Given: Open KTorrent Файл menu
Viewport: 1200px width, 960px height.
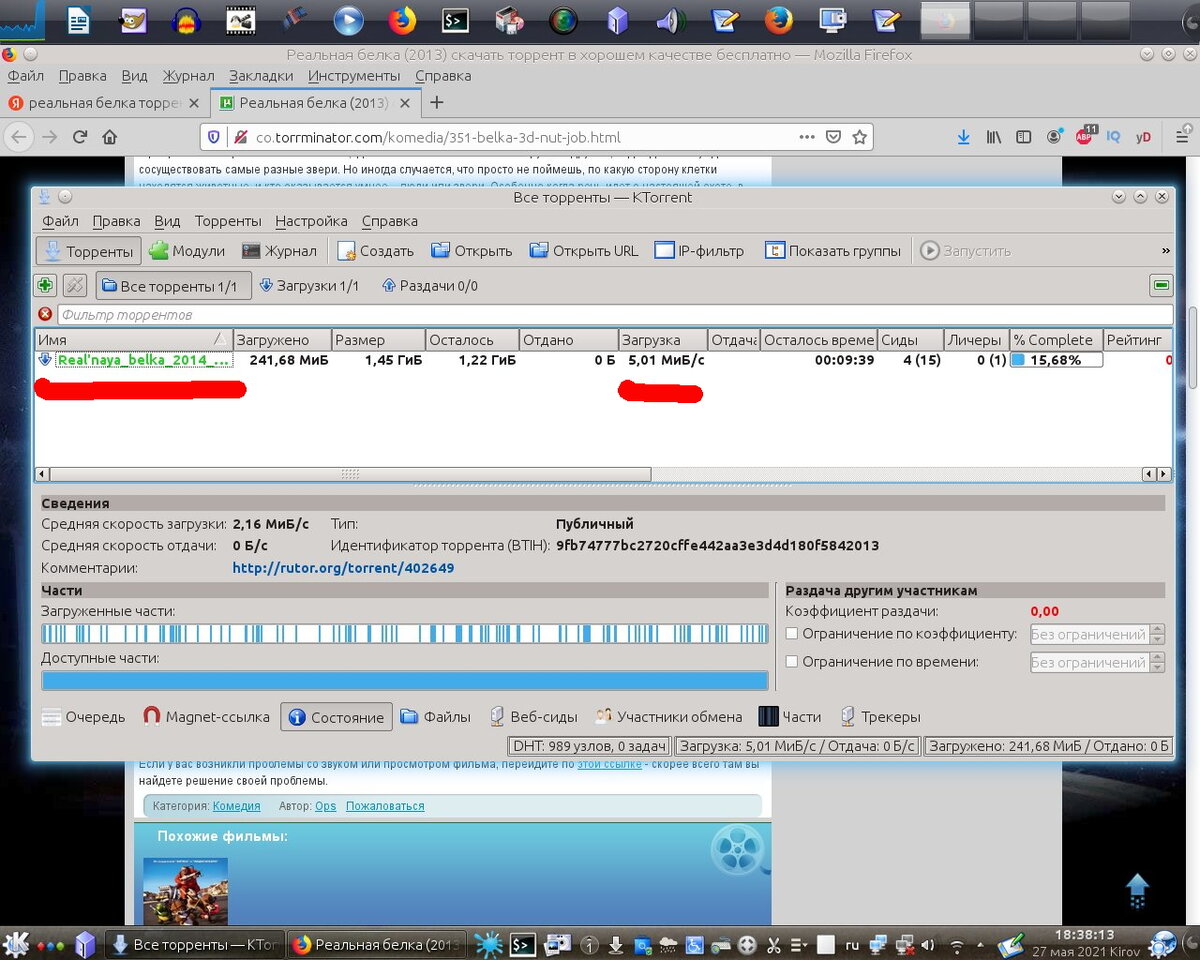Looking at the screenshot, I should pyautogui.click(x=60, y=221).
